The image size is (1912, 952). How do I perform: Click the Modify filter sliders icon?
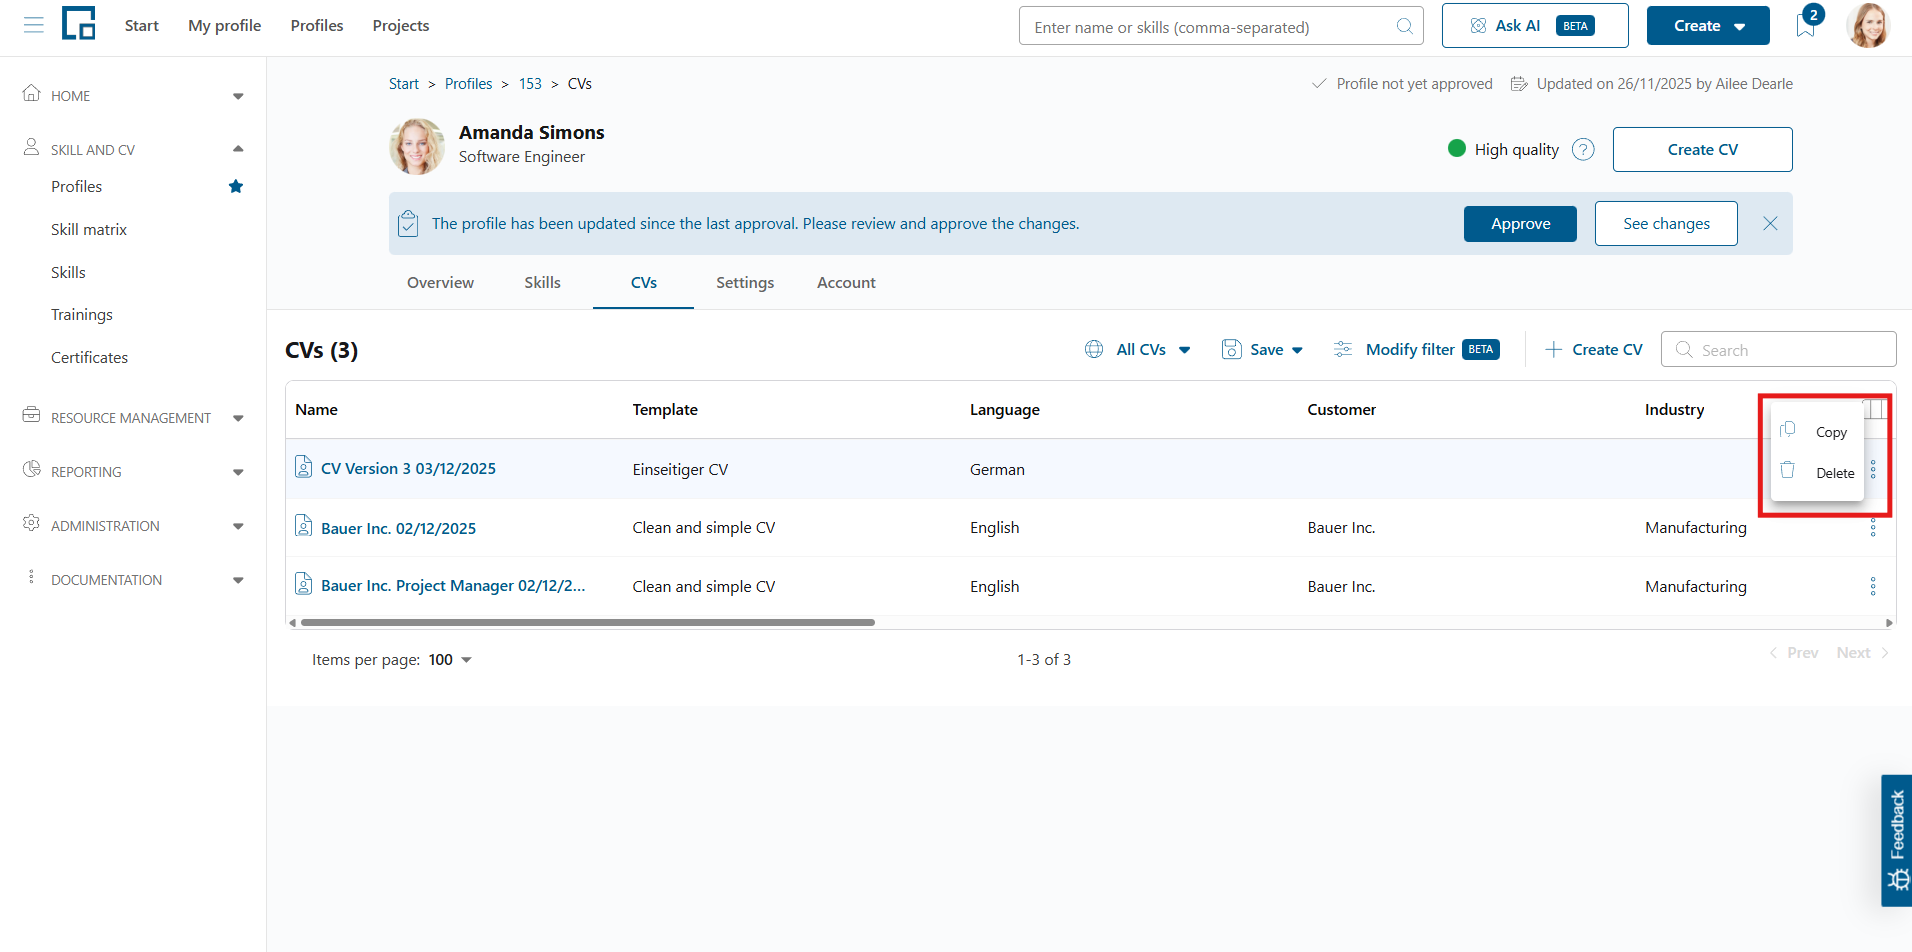1343,349
